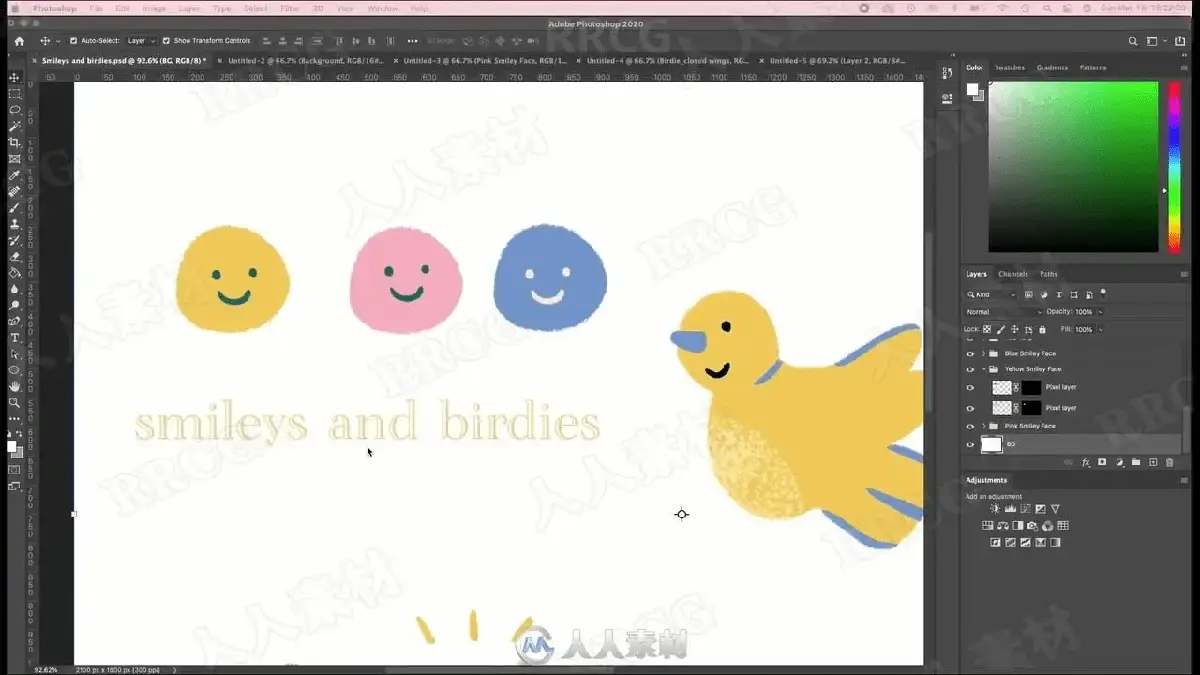The height and width of the screenshot is (675, 1200).
Task: Select the Rectangular Marquee tool
Action: point(14,93)
